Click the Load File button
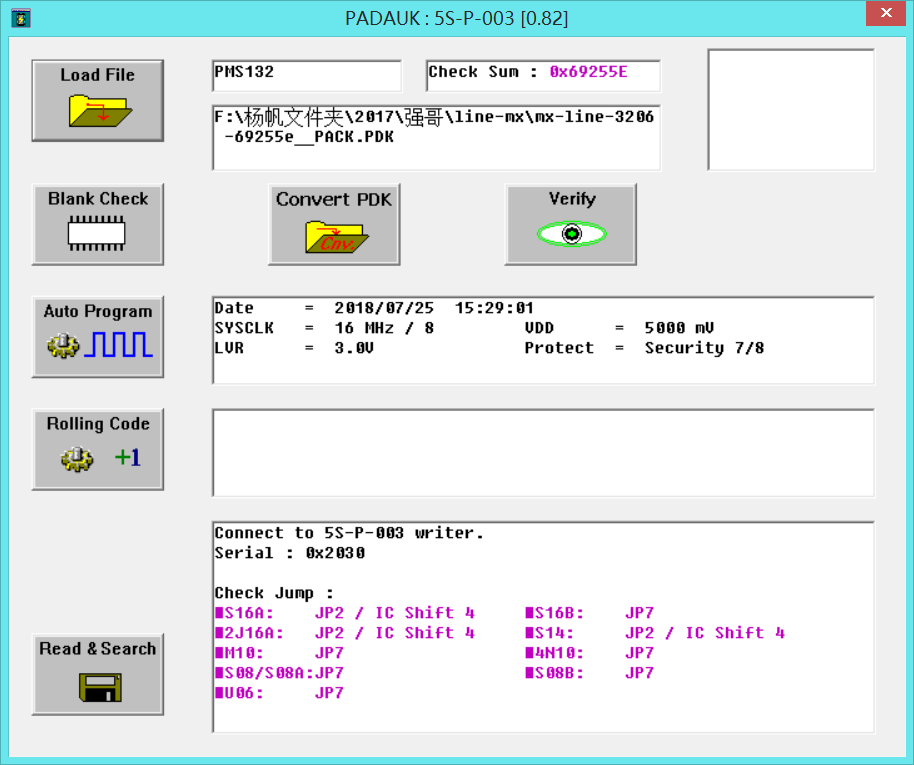Image resolution: width=914 pixels, height=765 pixels. click(97, 100)
